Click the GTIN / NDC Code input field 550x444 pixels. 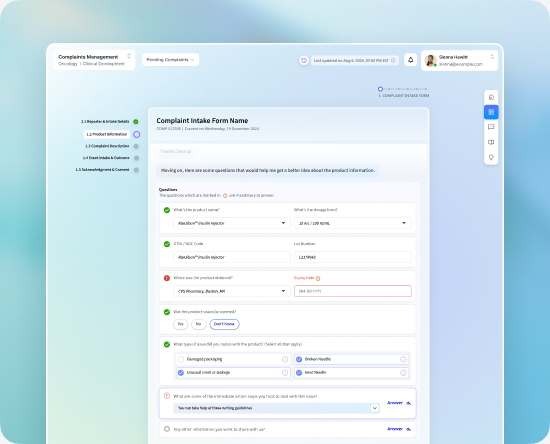pyautogui.click(x=232, y=257)
